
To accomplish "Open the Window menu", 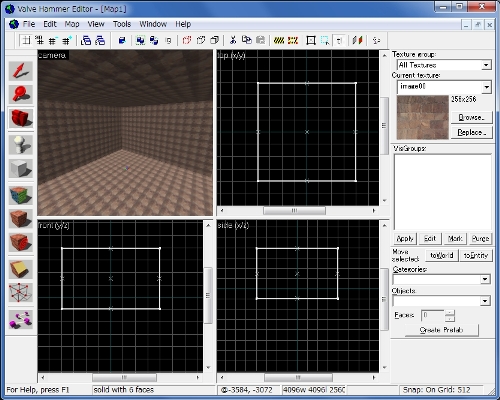I will pyautogui.click(x=153, y=24).
